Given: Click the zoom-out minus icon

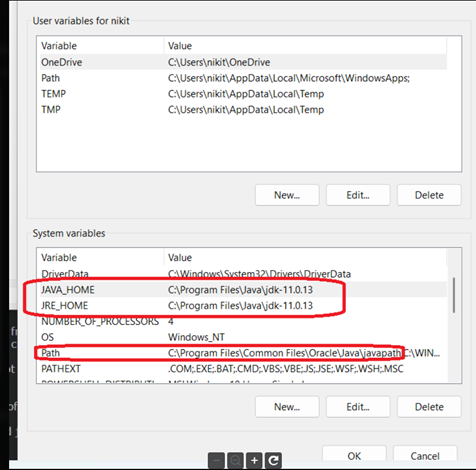Looking at the screenshot, I should pyautogui.click(x=216, y=461).
